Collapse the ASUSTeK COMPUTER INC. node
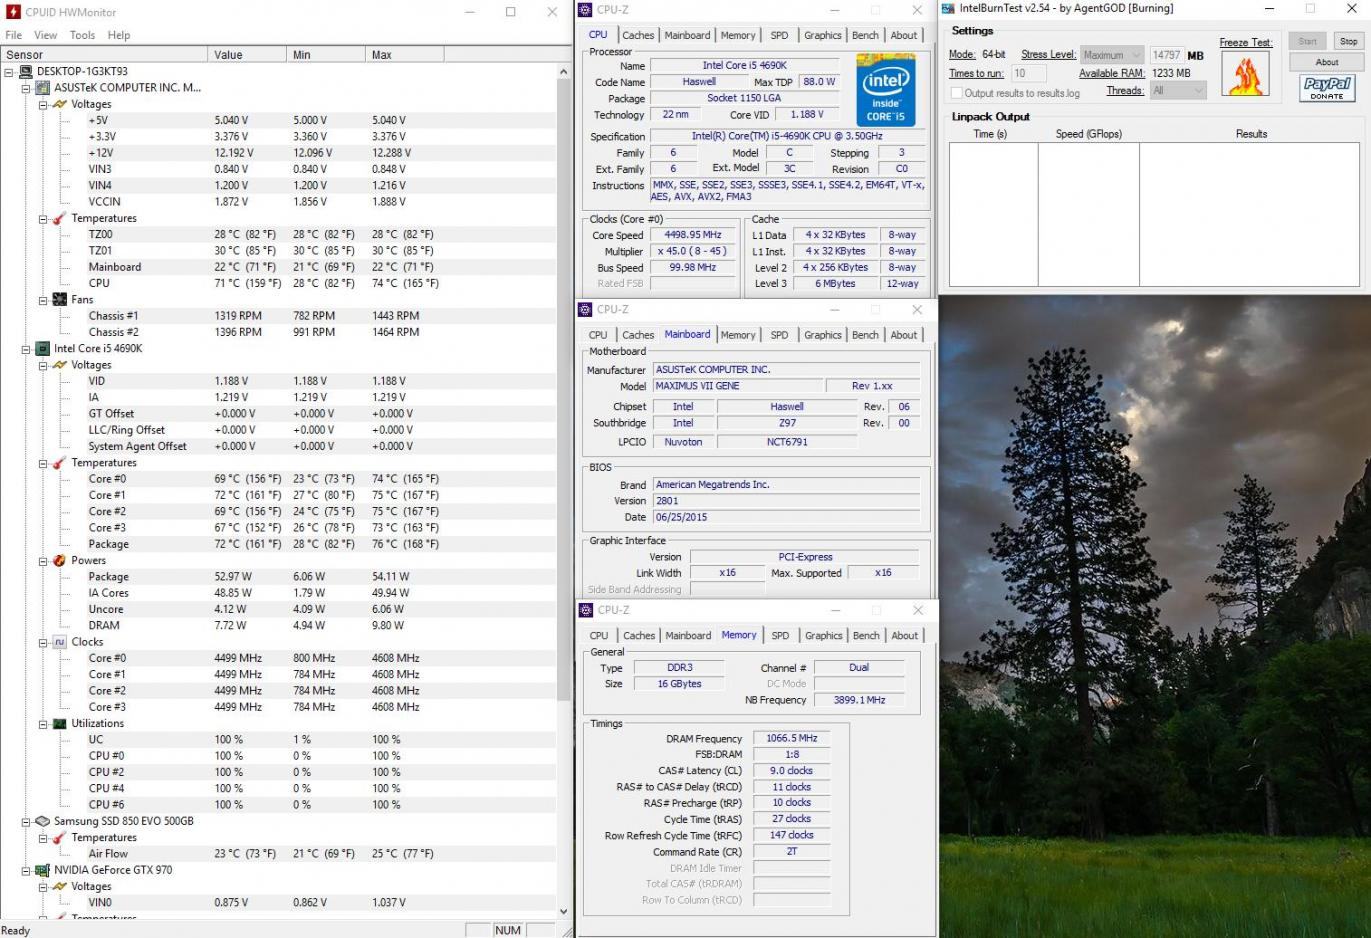The width and height of the screenshot is (1371, 938). tap(26, 88)
